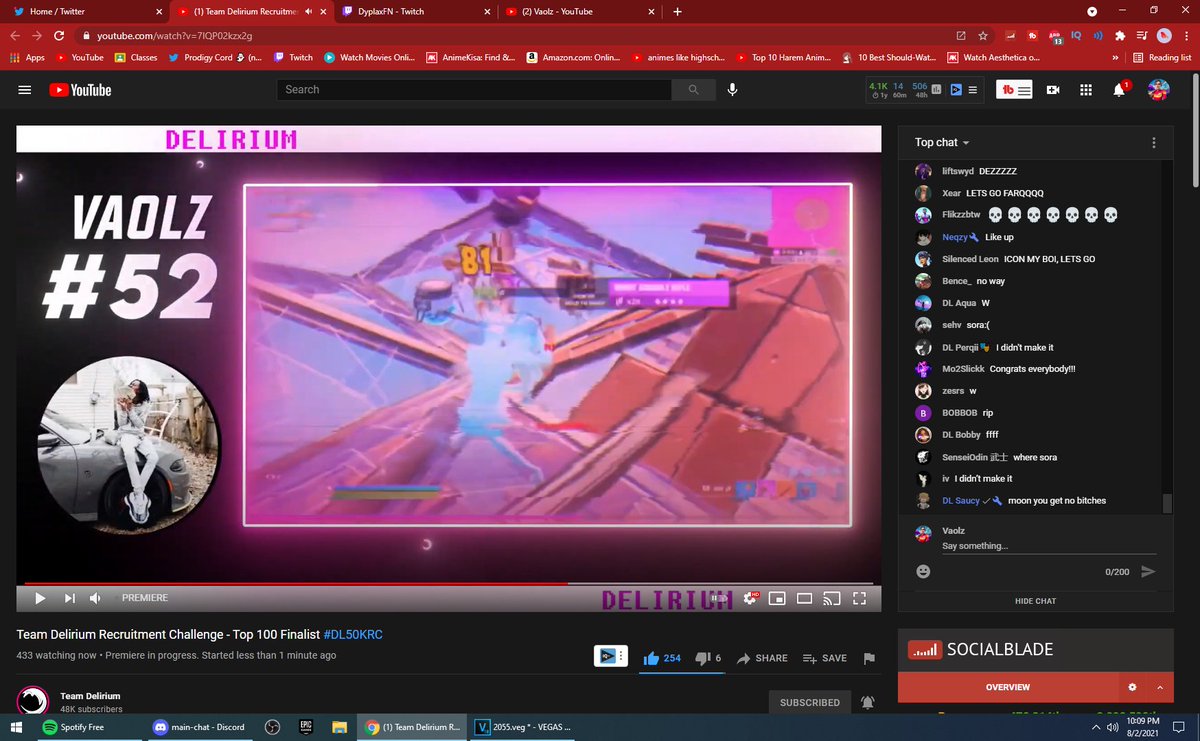Report the video via flag icon
Image resolution: width=1200 pixels, height=741 pixels.
pos(869,658)
